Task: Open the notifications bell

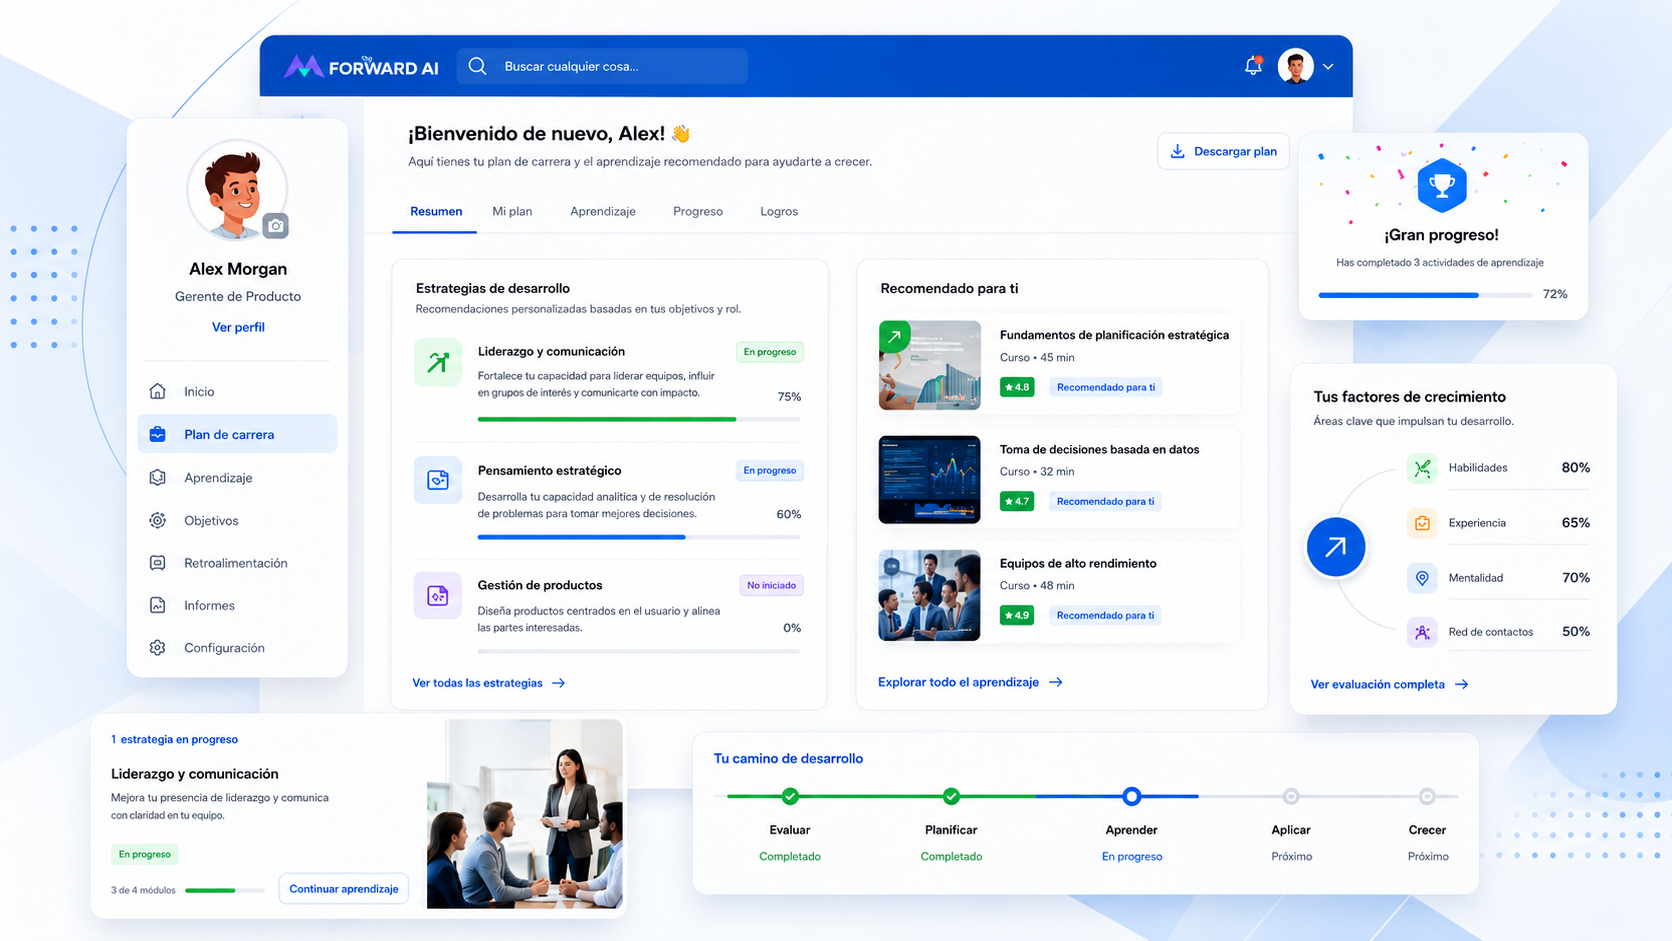Action: pyautogui.click(x=1253, y=66)
